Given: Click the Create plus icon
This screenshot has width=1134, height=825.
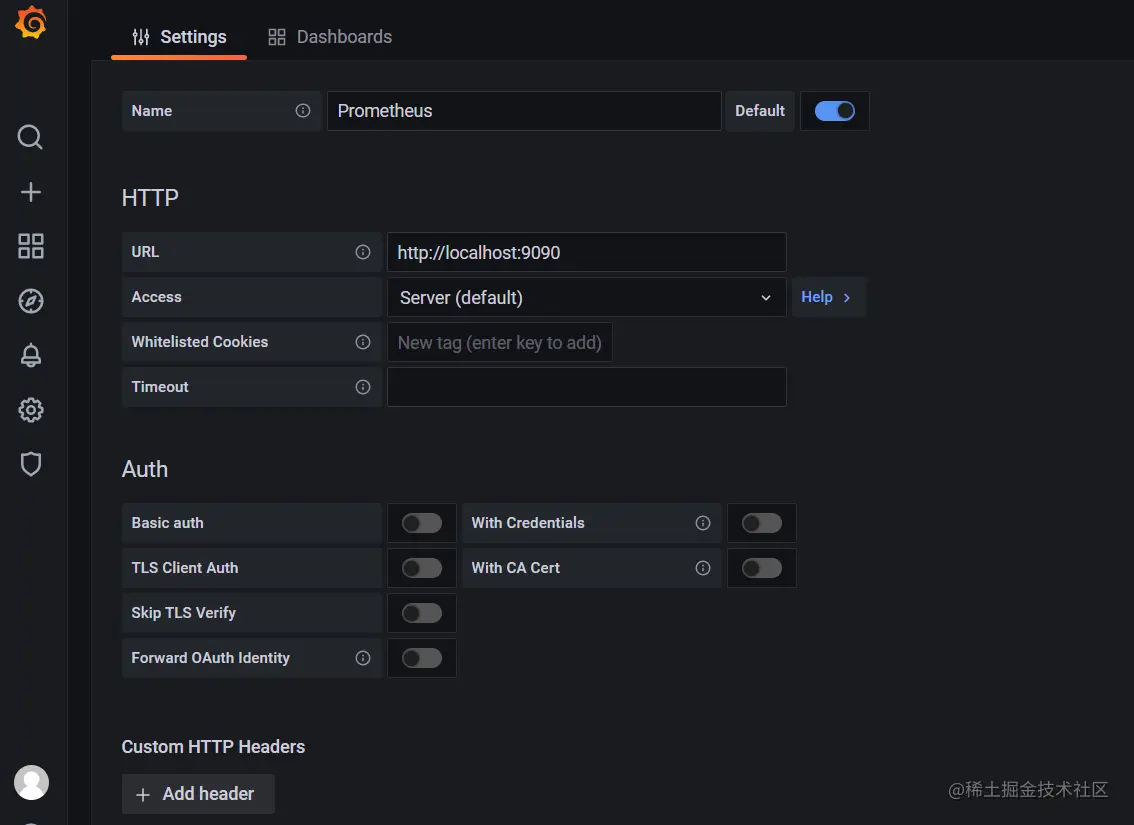Looking at the screenshot, I should (x=31, y=192).
